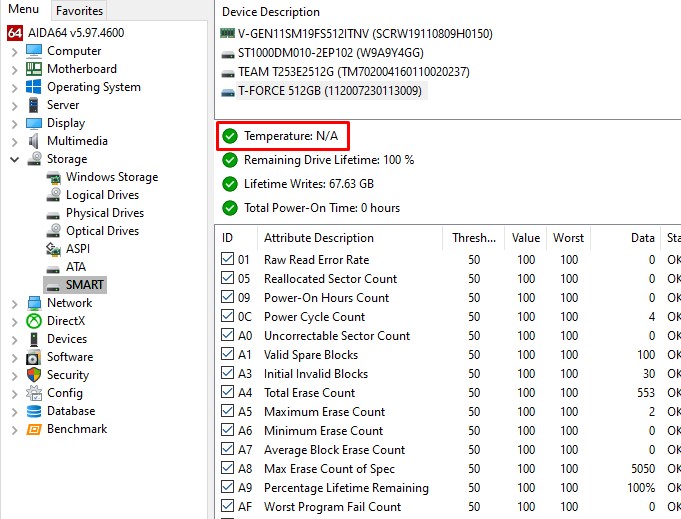Sort by Attribute Description column header
Image resolution: width=681 pixels, height=519 pixels.
pos(350,238)
